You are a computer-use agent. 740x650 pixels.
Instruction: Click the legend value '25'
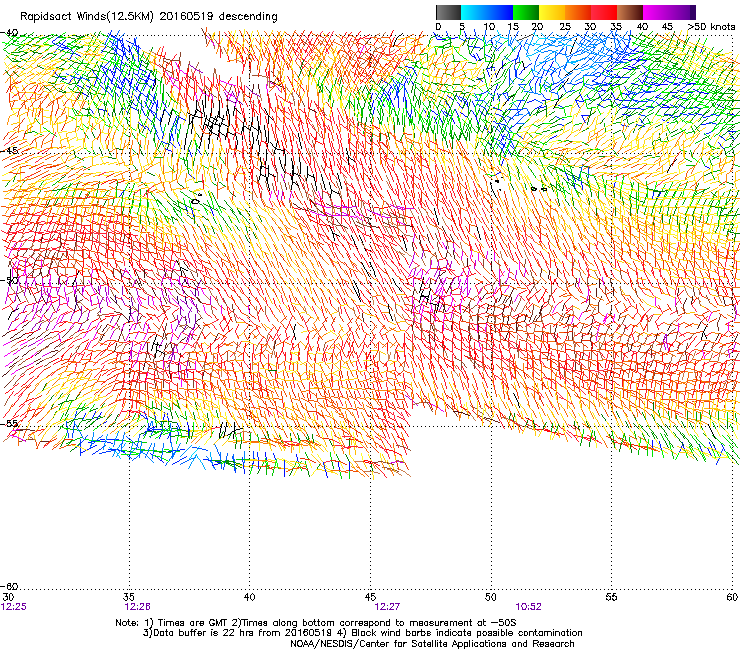(x=565, y=27)
